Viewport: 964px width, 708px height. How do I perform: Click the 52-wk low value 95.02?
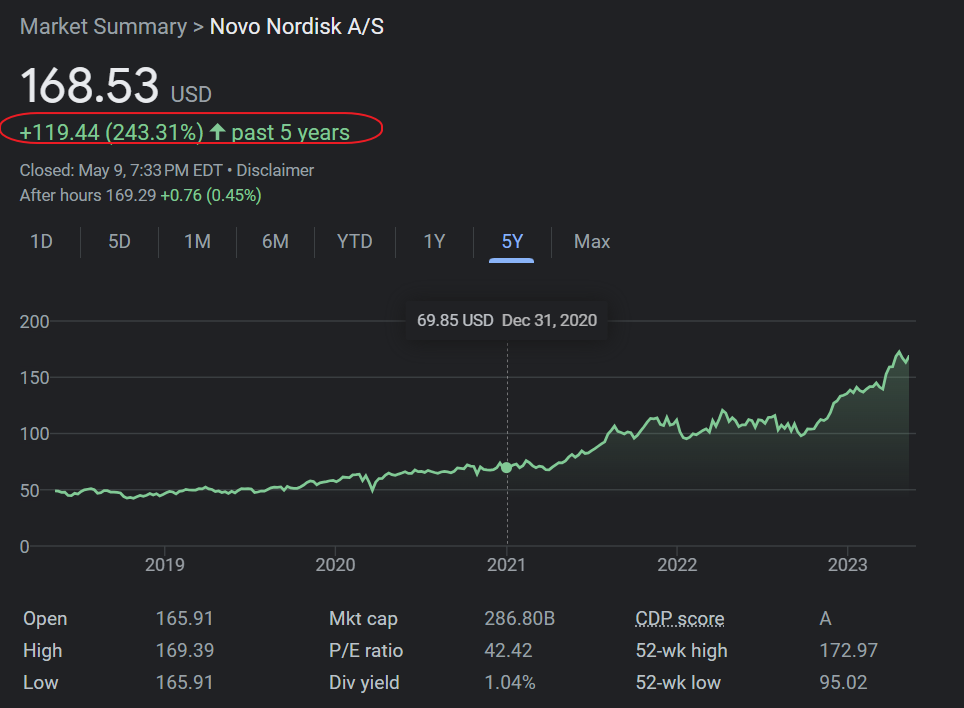point(844,682)
